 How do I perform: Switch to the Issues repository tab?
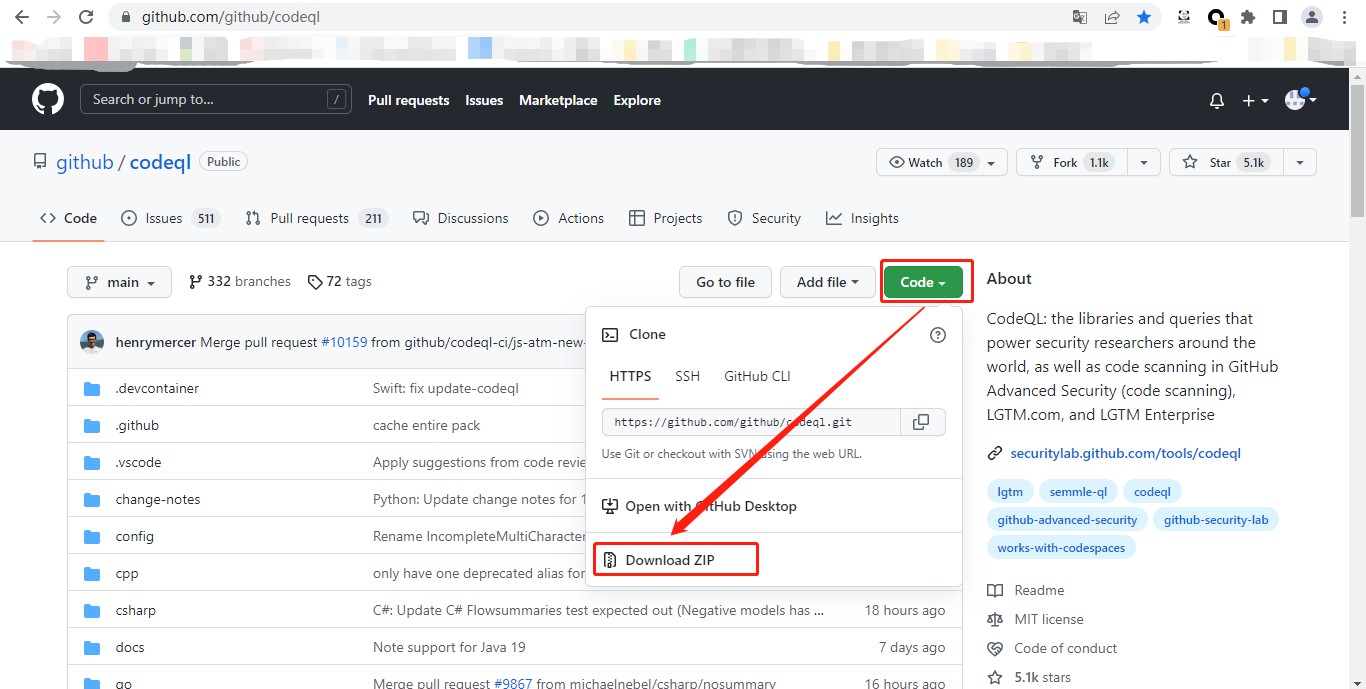coord(169,218)
